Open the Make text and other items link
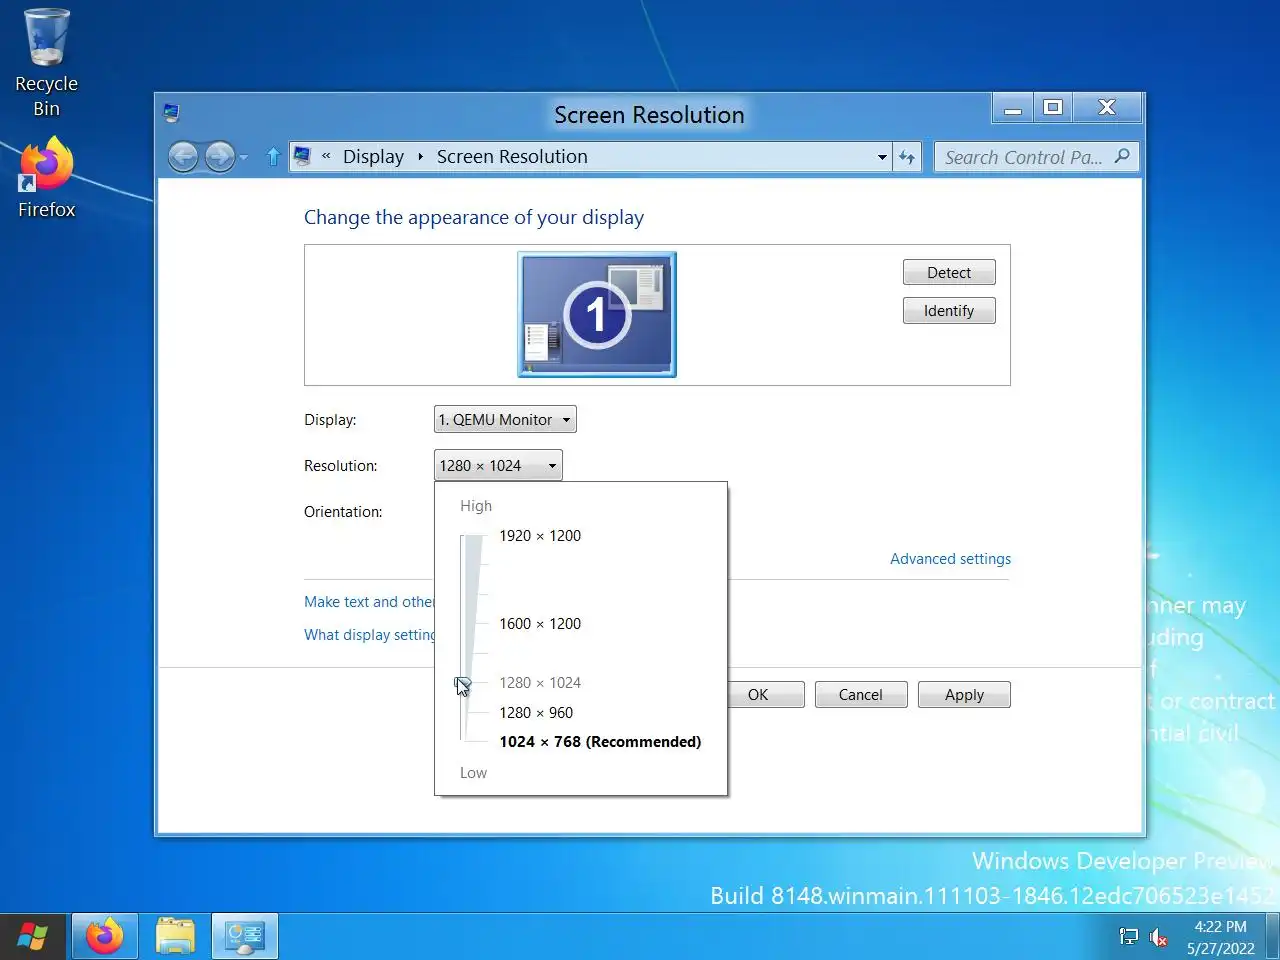The image size is (1280, 960). (x=369, y=602)
